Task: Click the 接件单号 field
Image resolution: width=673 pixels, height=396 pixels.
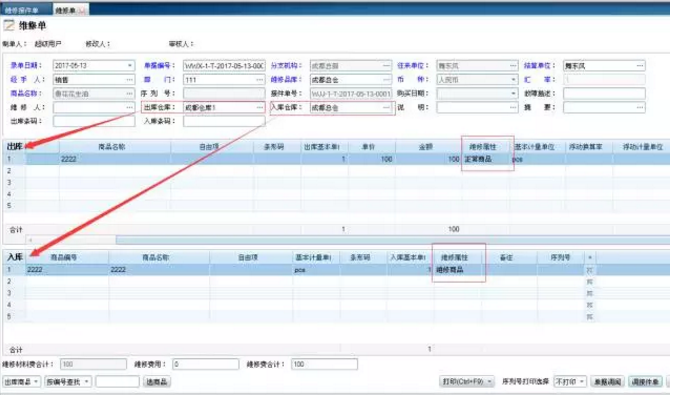Action: coord(351,94)
